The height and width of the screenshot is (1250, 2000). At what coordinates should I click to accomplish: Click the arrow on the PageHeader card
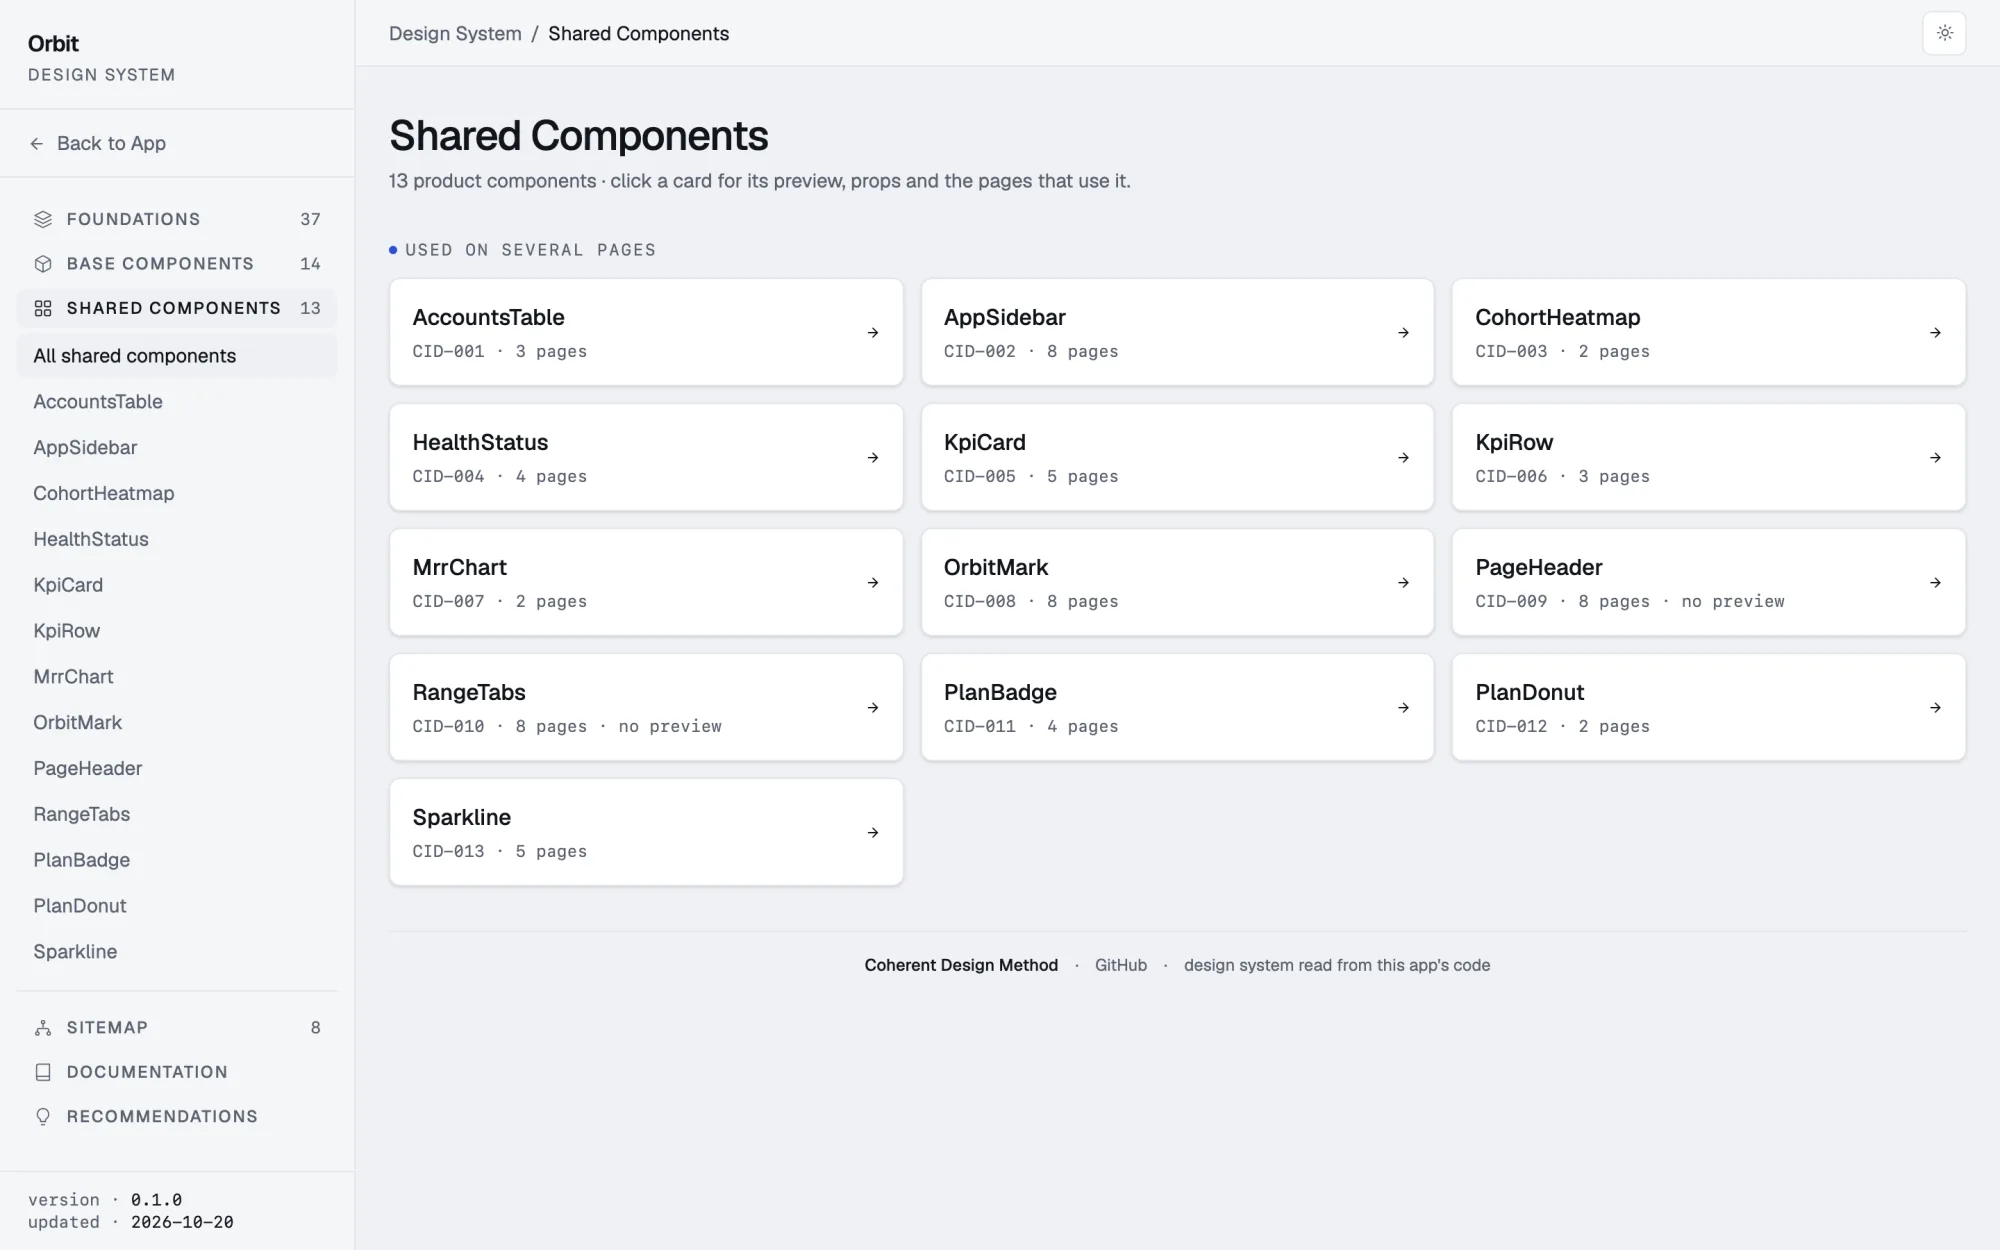pyautogui.click(x=1936, y=583)
